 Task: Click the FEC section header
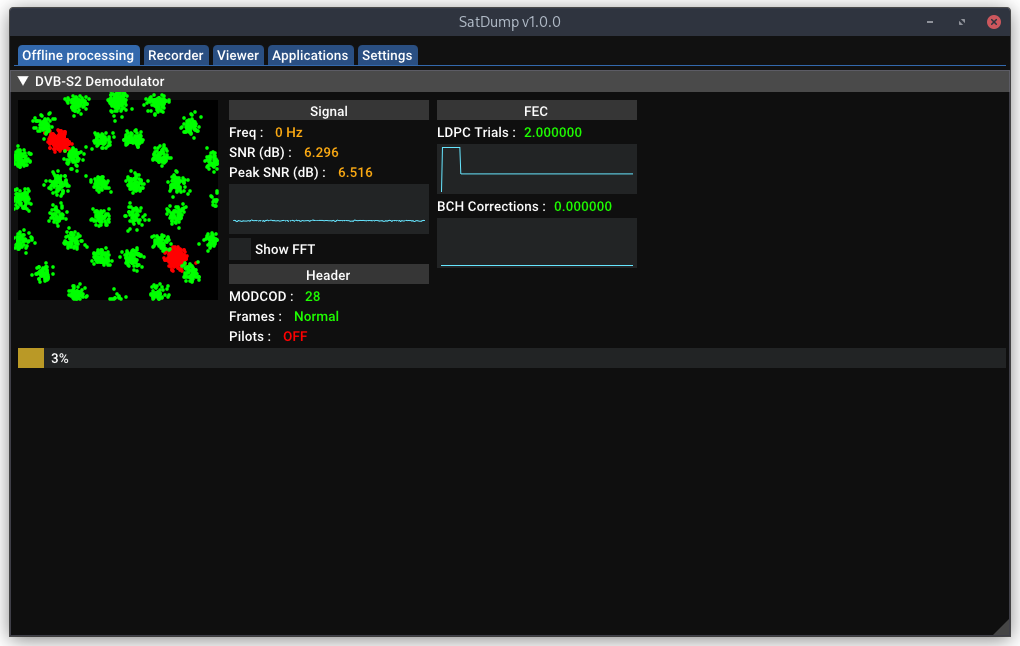537,111
